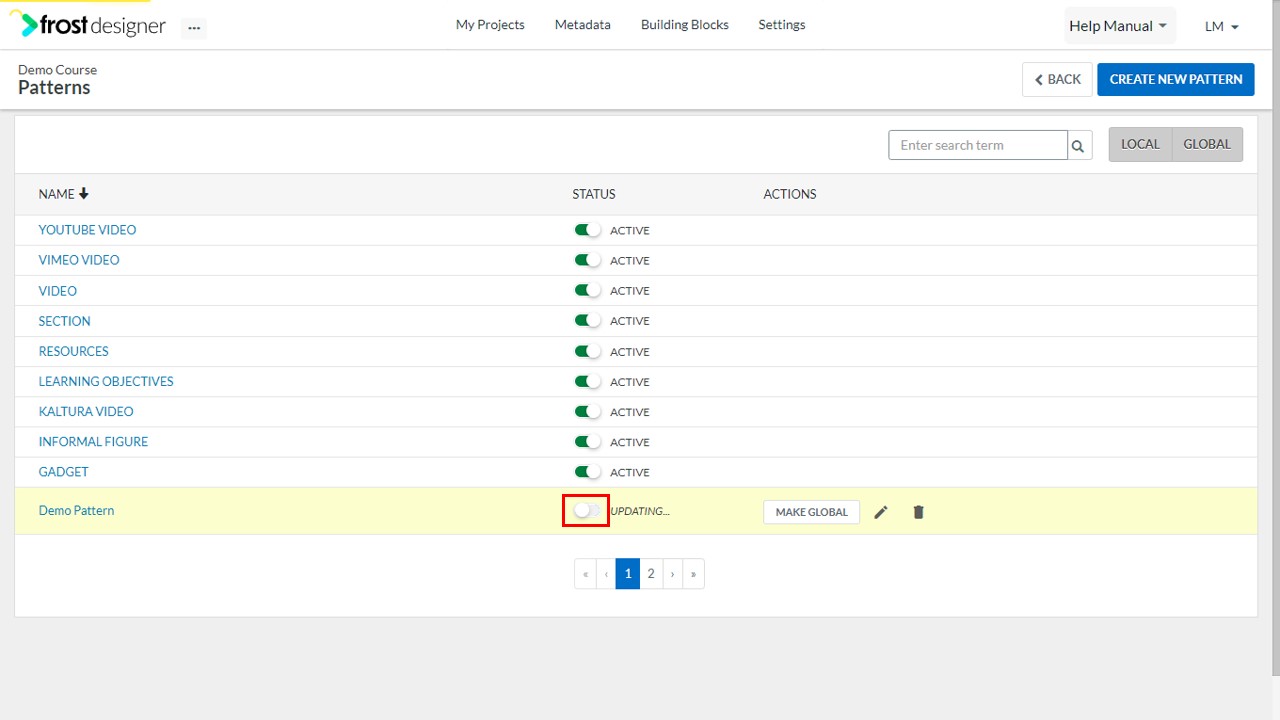Click MAKE GLOBAL for Demo Pattern
The height and width of the screenshot is (720, 1280).
(811, 512)
